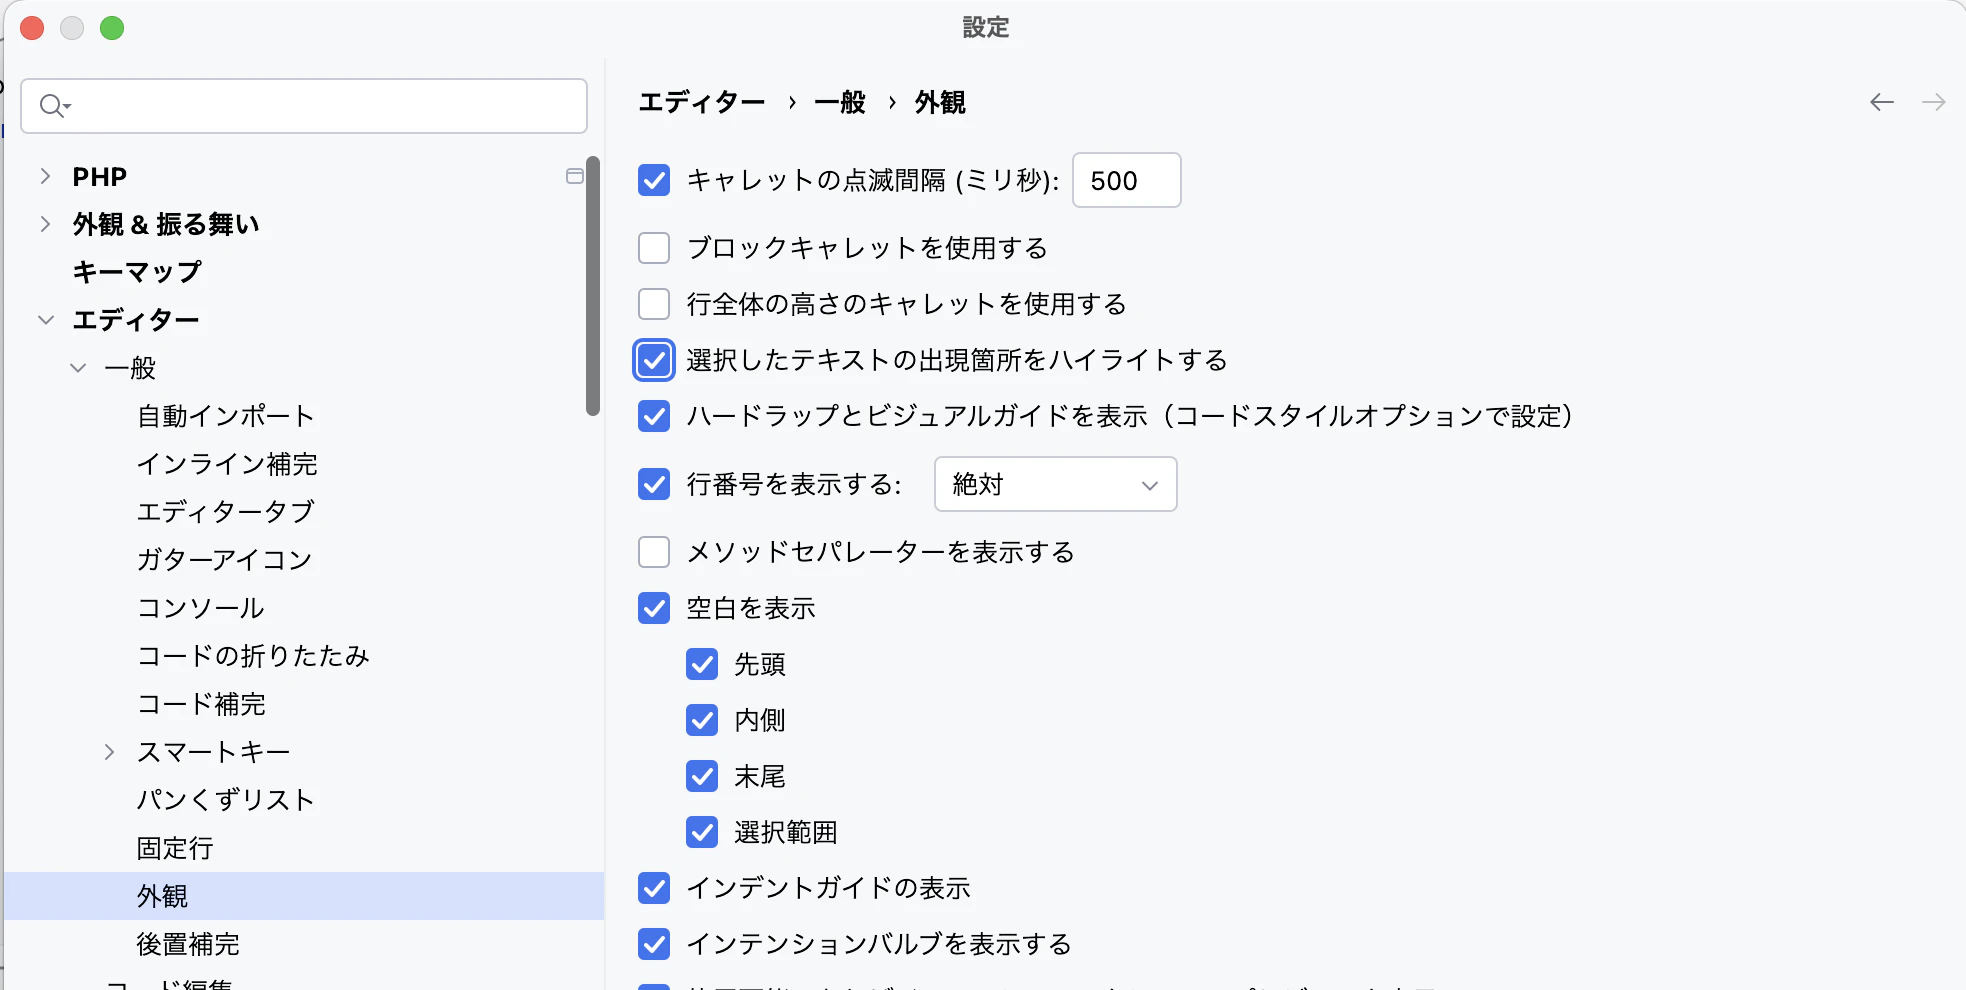Viewport: 1966px width, 990px height.
Task: Click the back navigation arrow
Action: [1881, 102]
